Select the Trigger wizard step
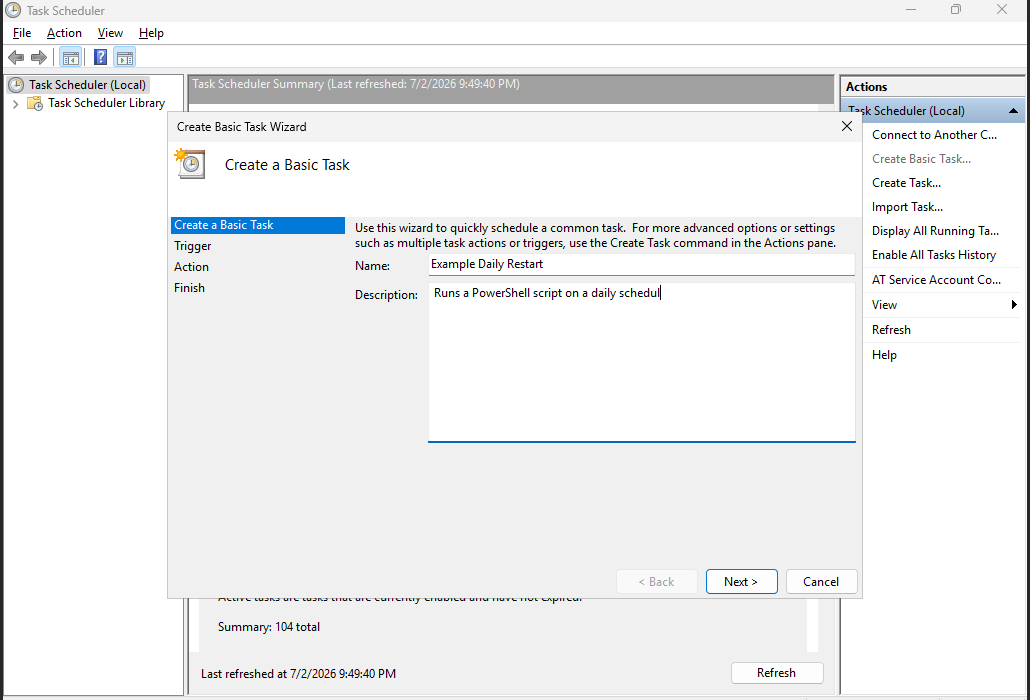Screen dimensions: 1030x700 [x=192, y=246]
